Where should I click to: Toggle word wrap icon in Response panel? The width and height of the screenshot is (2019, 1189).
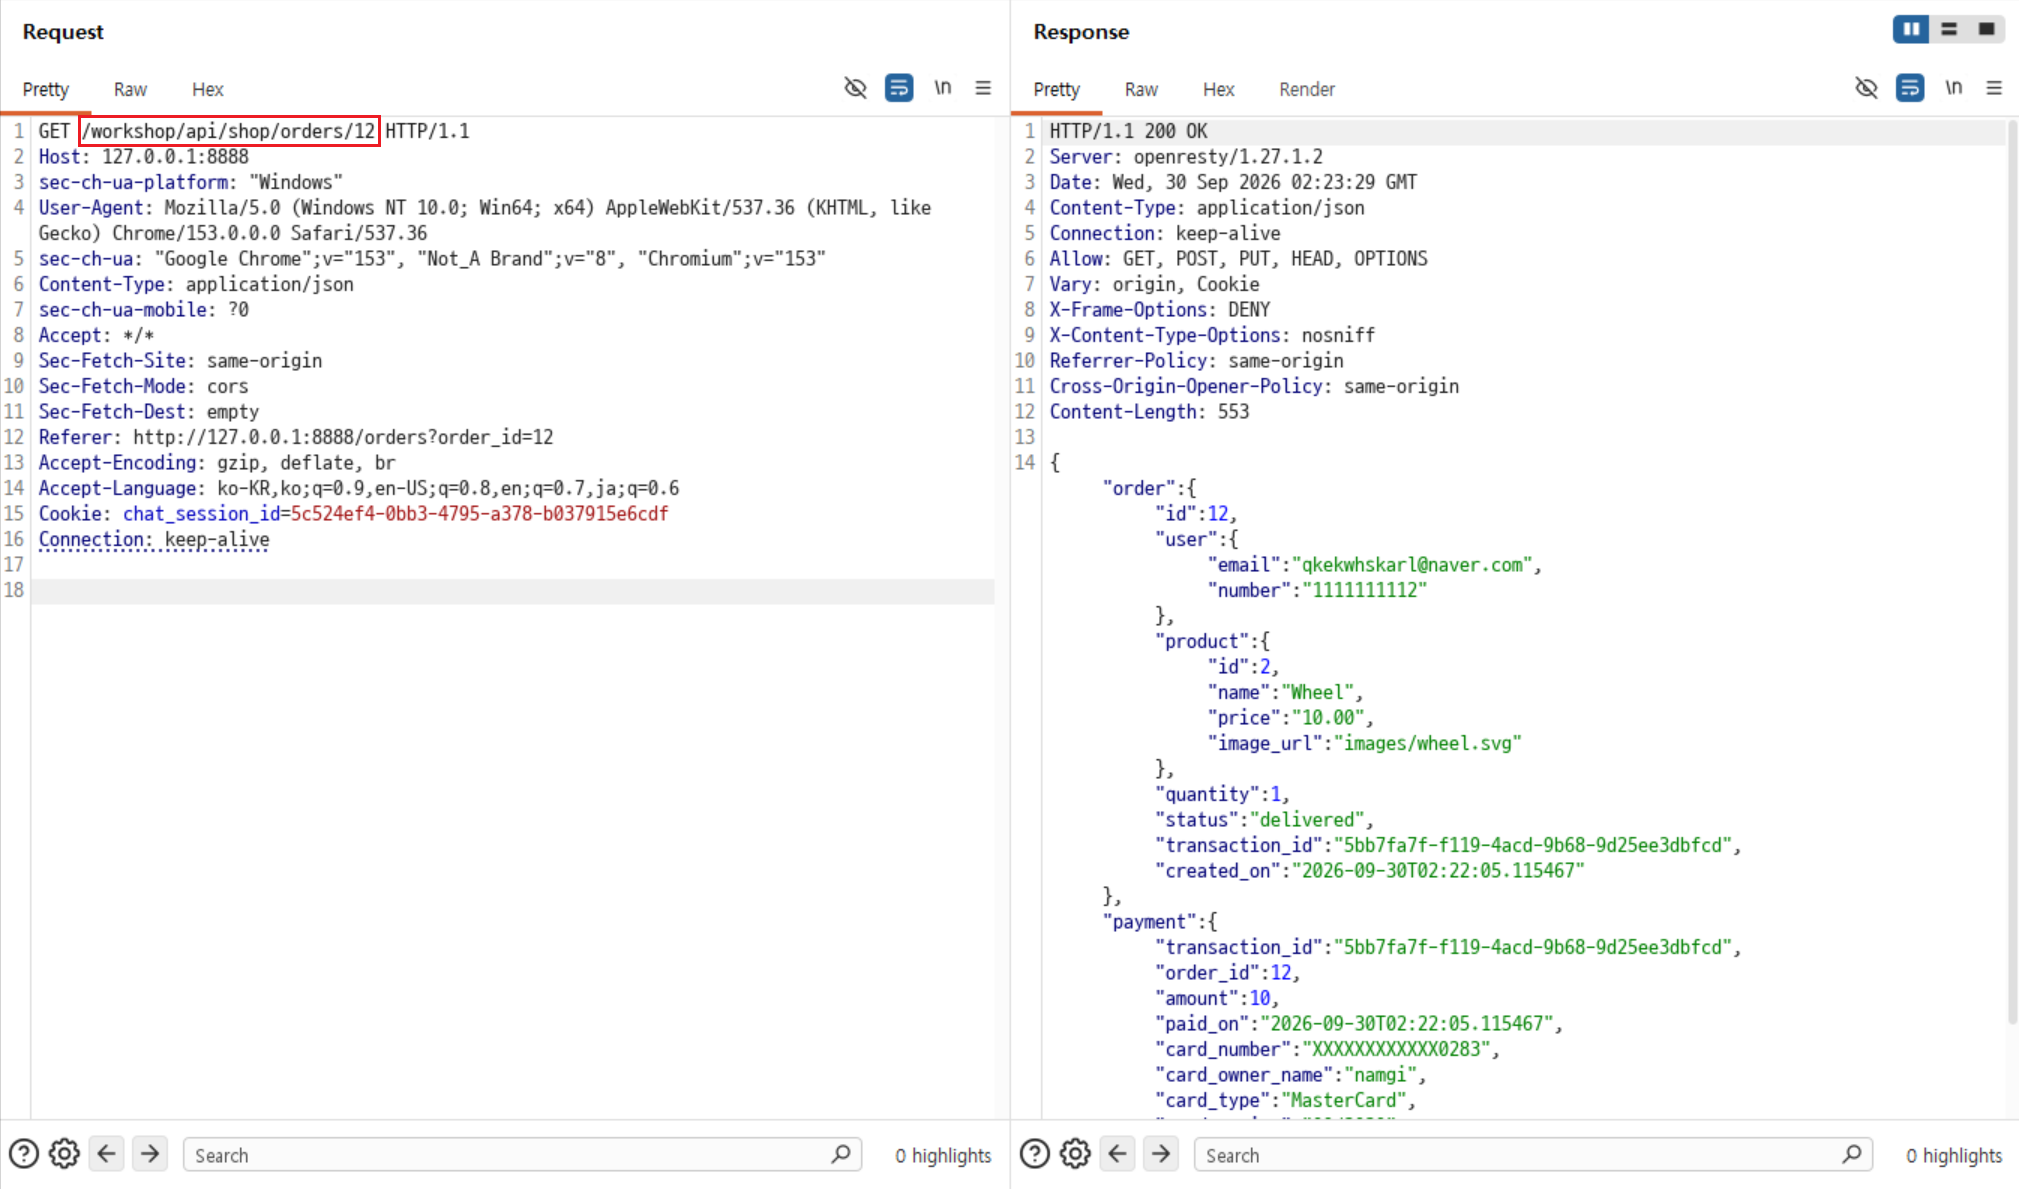point(1910,88)
